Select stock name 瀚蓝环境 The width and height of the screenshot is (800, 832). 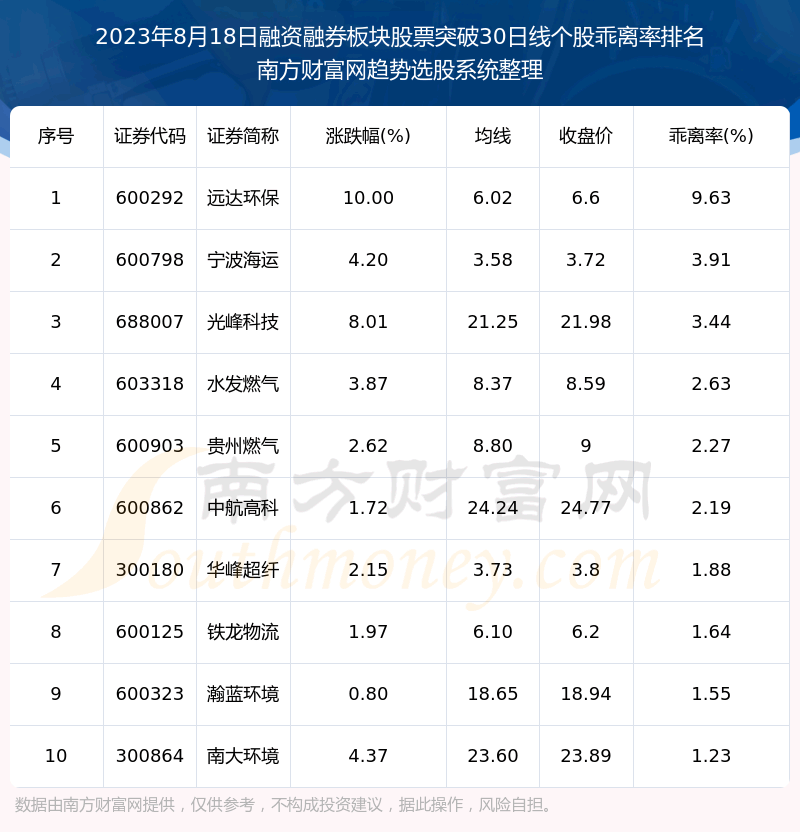click(x=243, y=695)
